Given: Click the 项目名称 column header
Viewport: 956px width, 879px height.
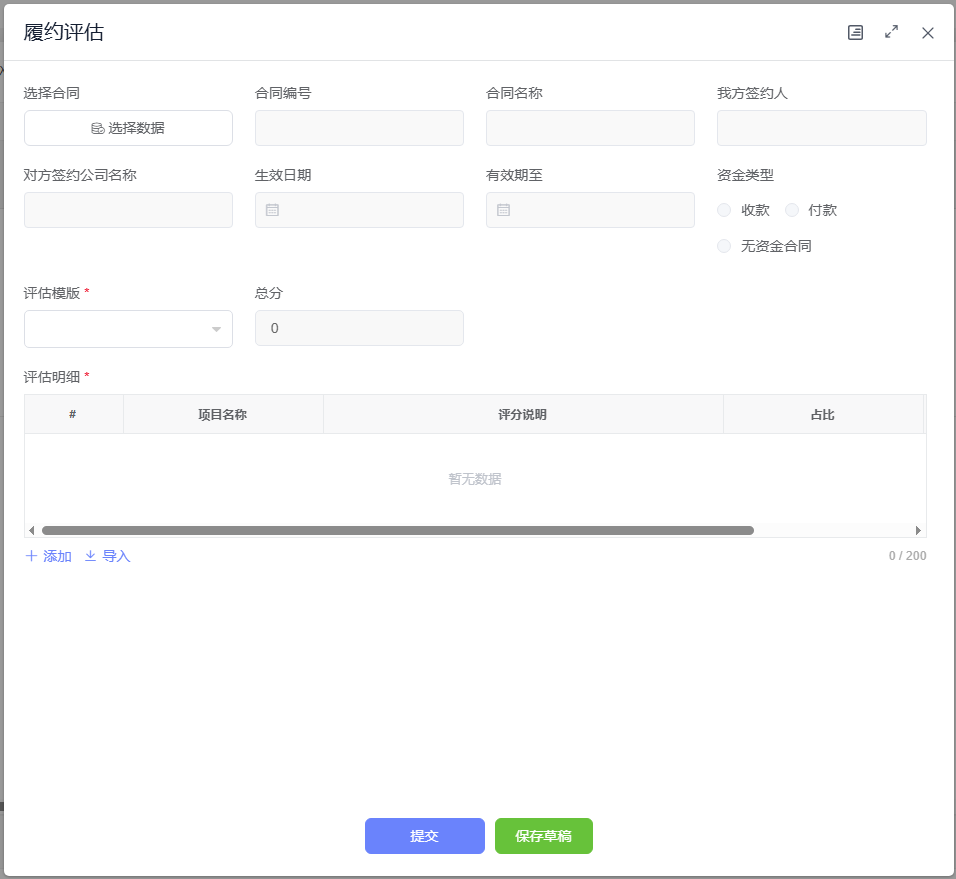Looking at the screenshot, I should [222, 414].
